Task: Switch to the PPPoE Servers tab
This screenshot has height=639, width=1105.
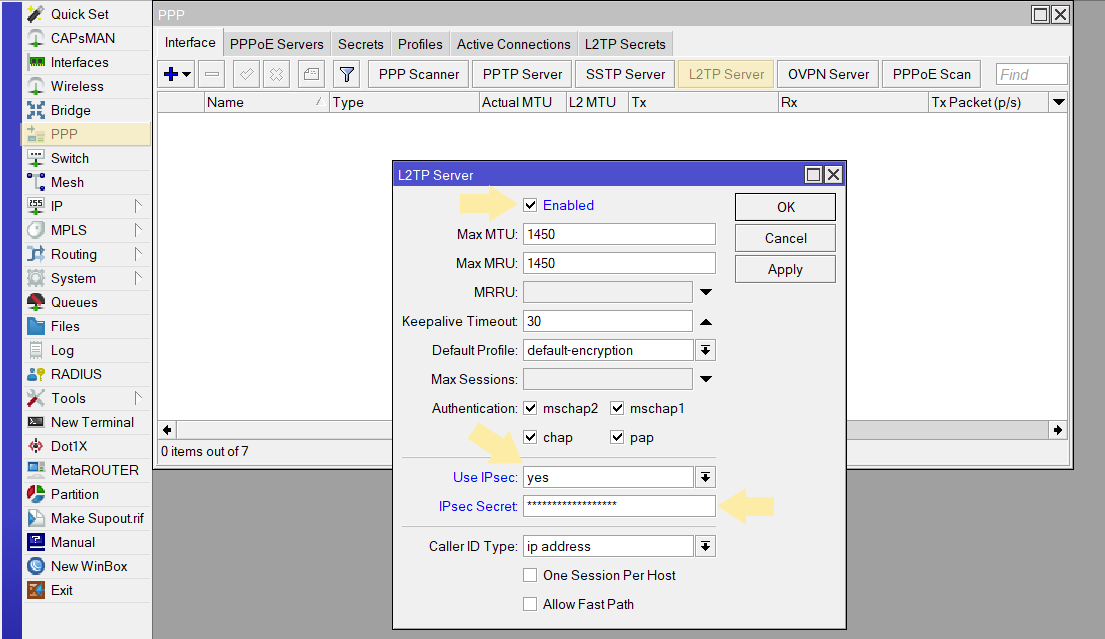Action: point(276,44)
